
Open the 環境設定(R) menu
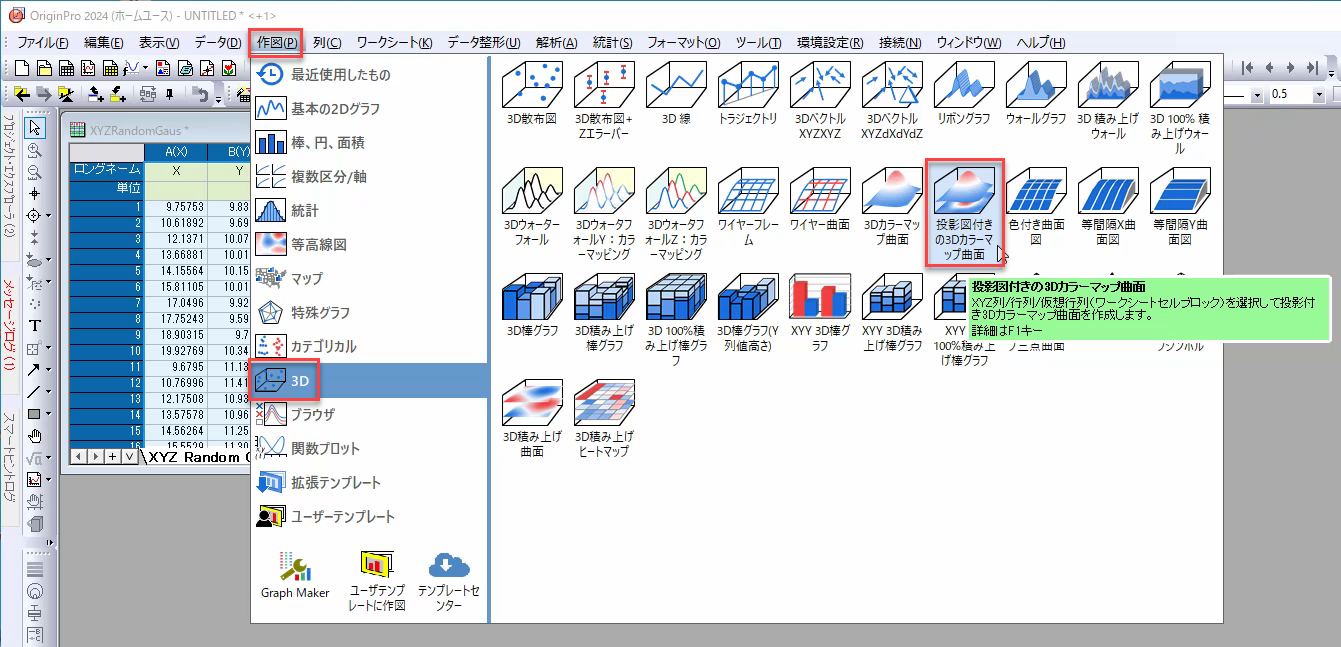pyautogui.click(x=832, y=42)
